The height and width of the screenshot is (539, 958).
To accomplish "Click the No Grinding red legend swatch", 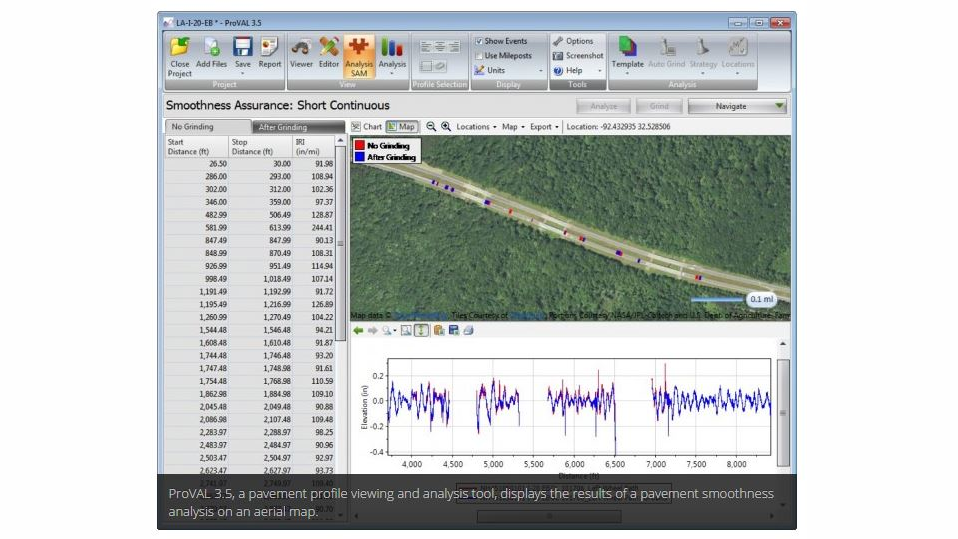I will (x=360, y=145).
